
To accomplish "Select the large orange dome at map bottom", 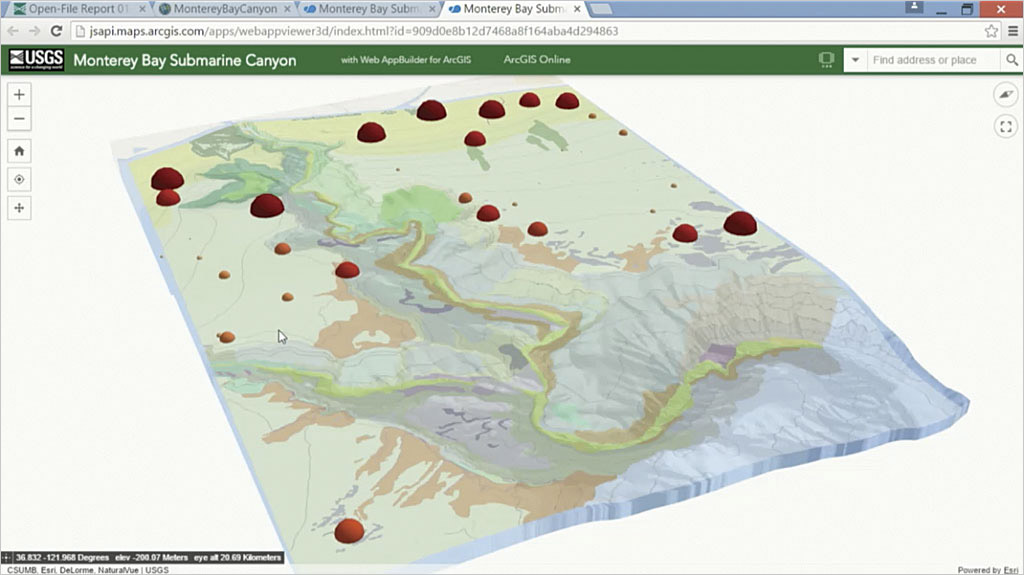I will pyautogui.click(x=349, y=531).
